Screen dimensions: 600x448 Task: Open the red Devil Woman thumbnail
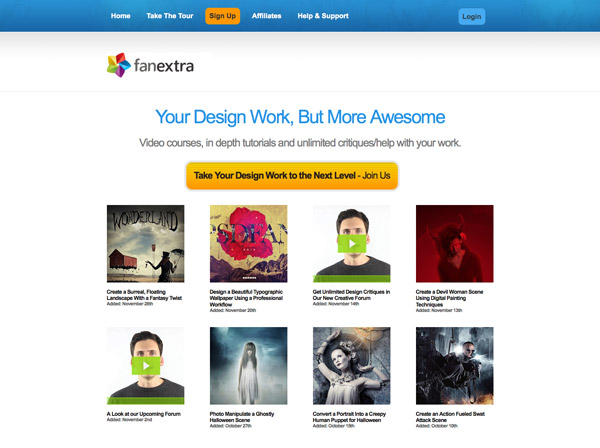pos(455,244)
